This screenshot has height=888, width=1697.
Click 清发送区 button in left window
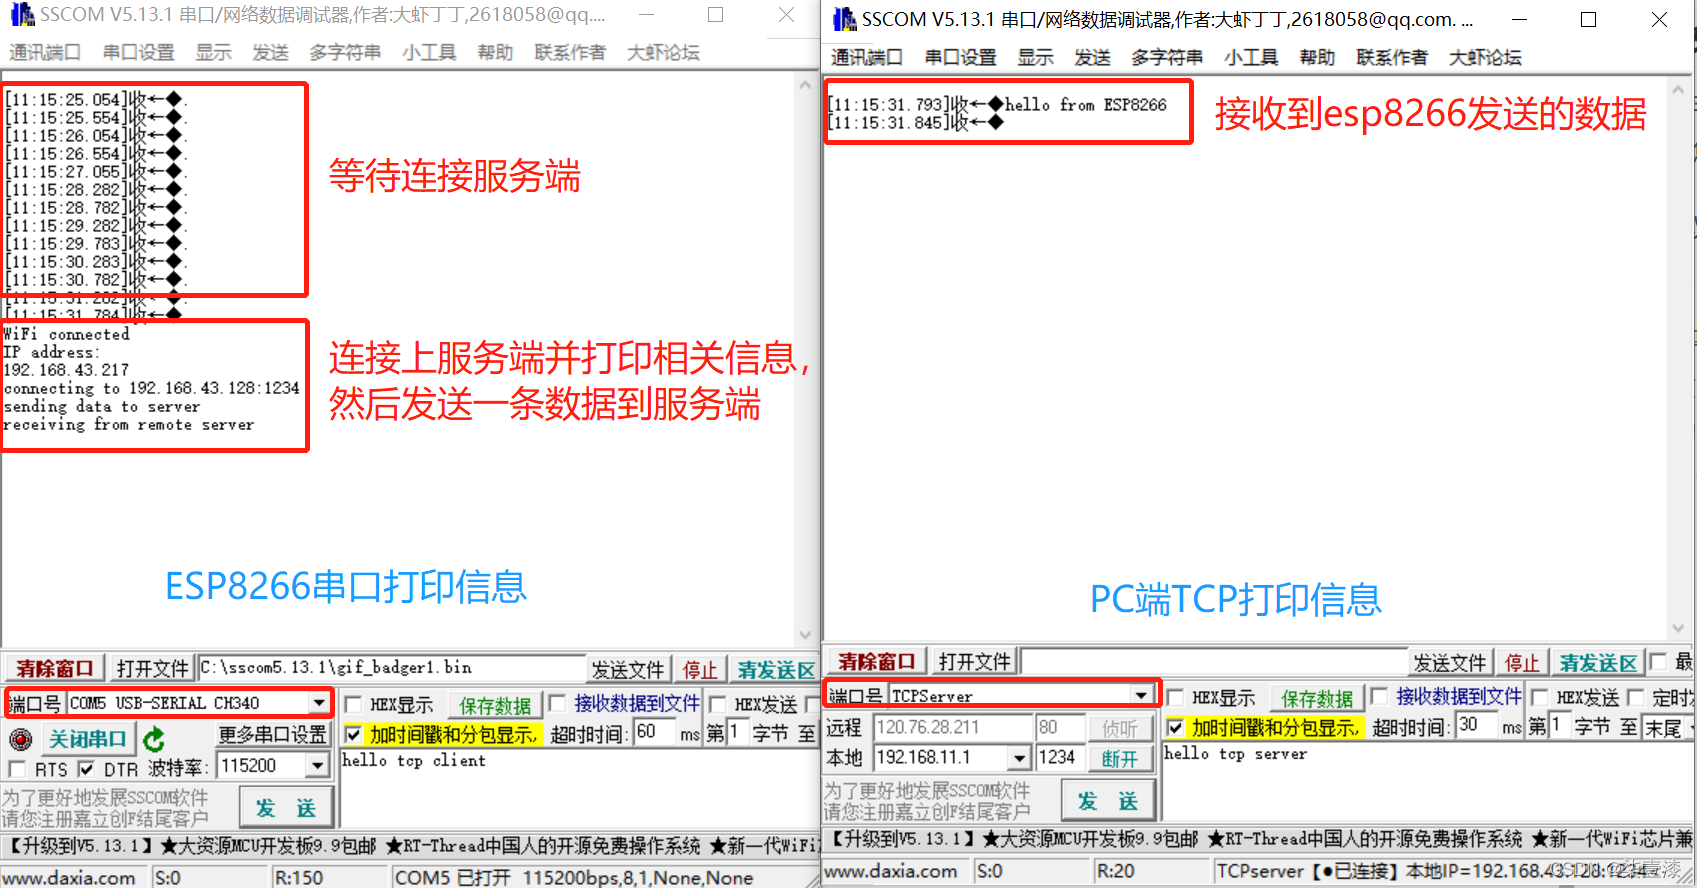775,669
